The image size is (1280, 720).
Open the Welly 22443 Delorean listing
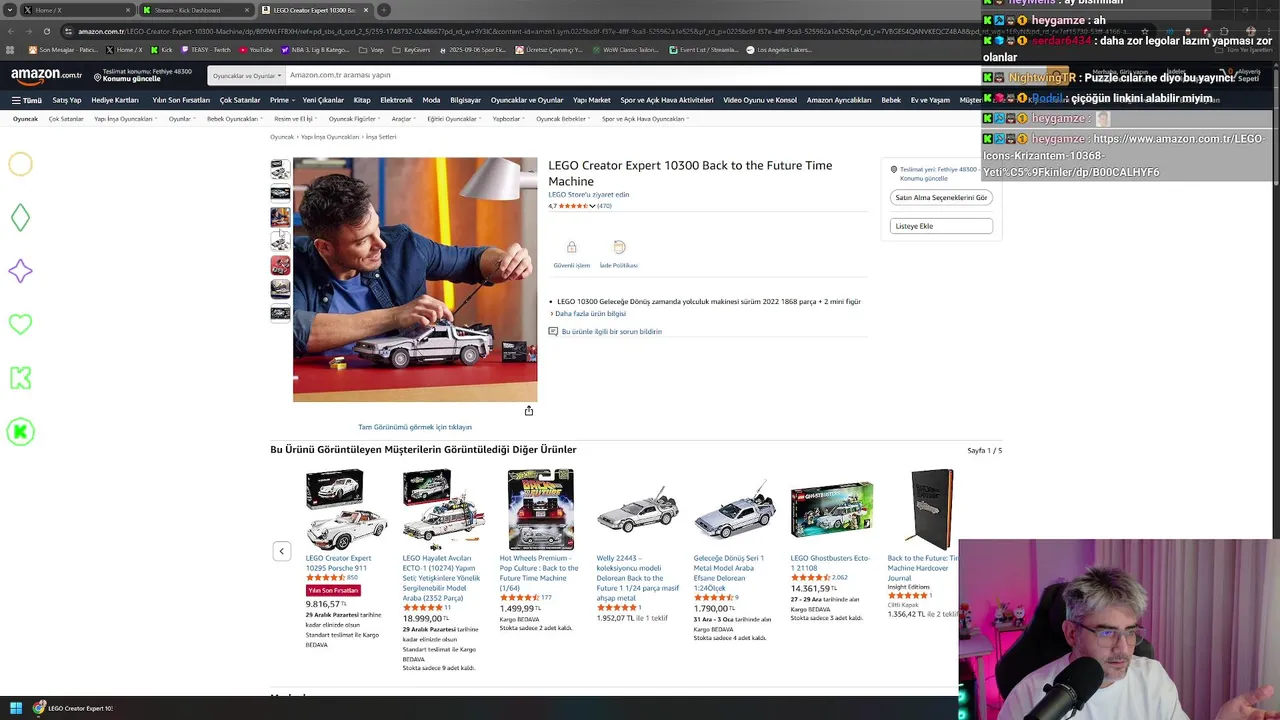point(637,578)
